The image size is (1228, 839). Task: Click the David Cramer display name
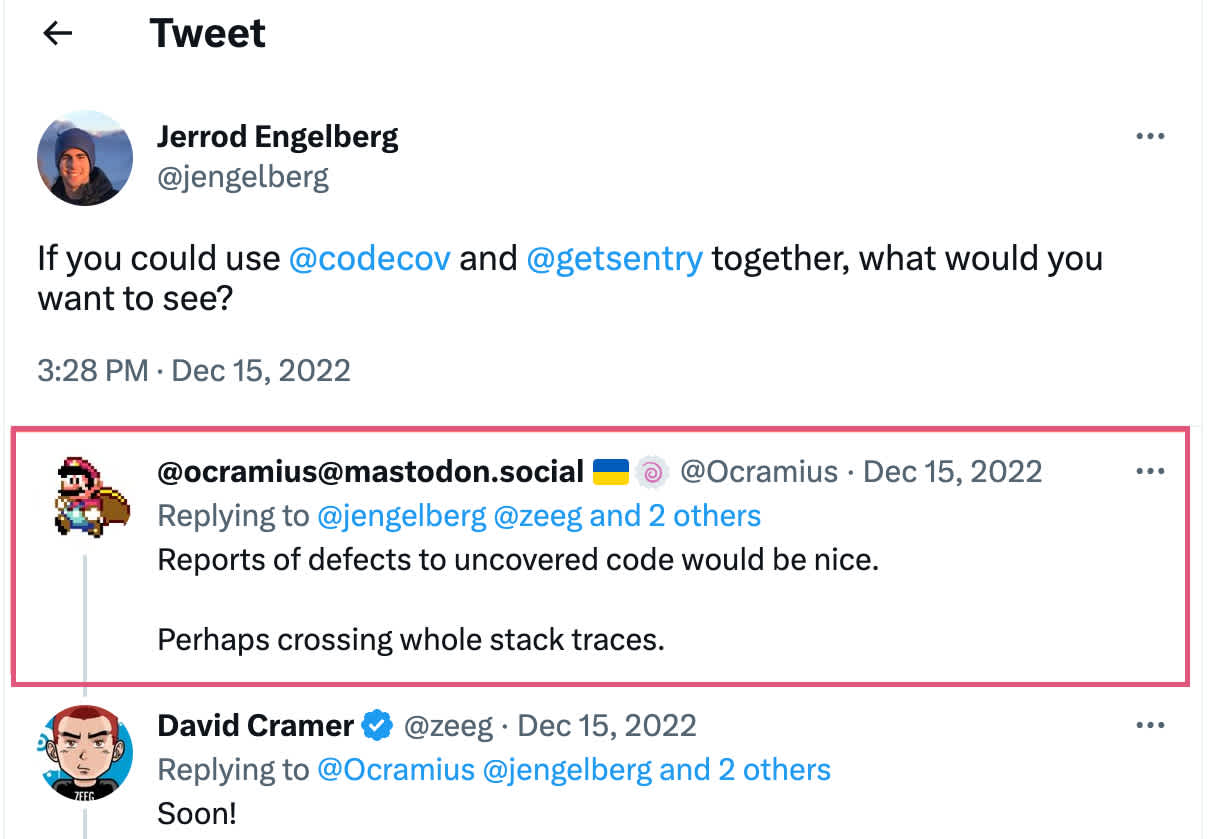(x=255, y=726)
